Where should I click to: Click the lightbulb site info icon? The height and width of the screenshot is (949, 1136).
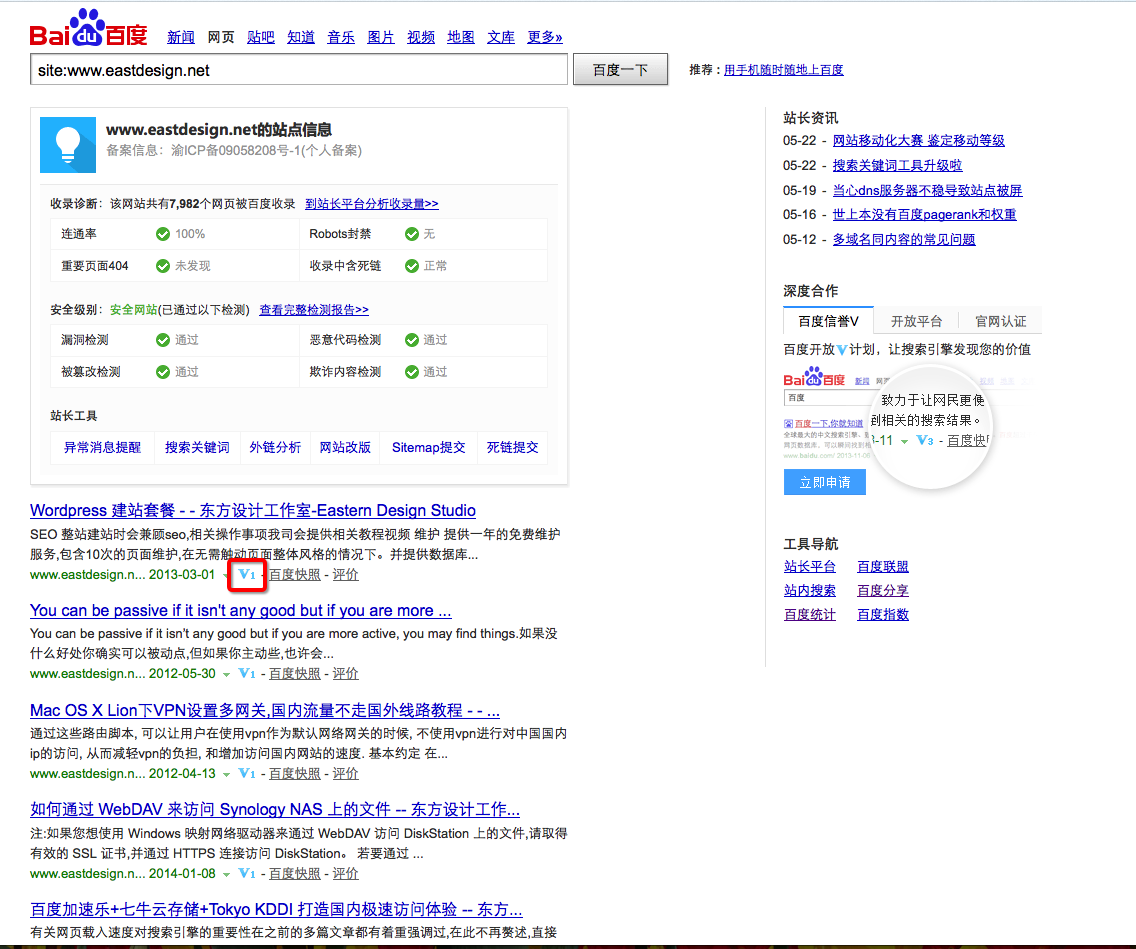point(68,145)
